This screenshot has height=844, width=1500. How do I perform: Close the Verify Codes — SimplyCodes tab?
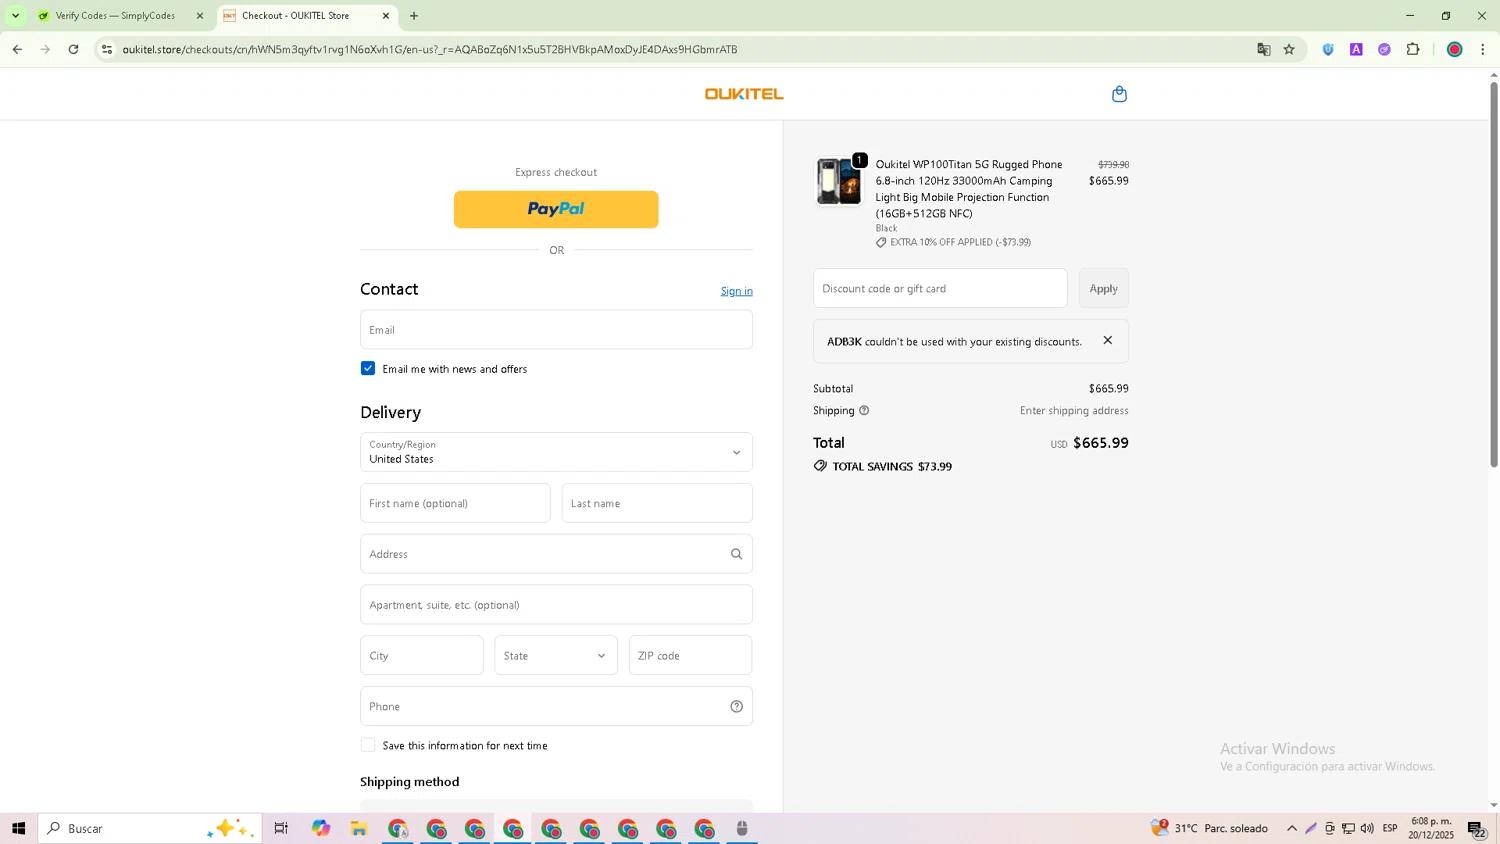point(199,16)
